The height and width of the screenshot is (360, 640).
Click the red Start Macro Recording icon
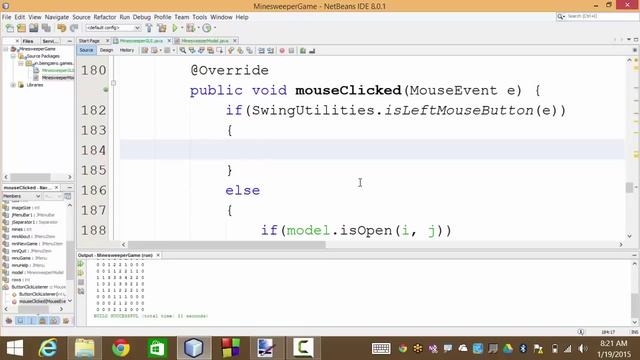pyautogui.click(x=282, y=51)
